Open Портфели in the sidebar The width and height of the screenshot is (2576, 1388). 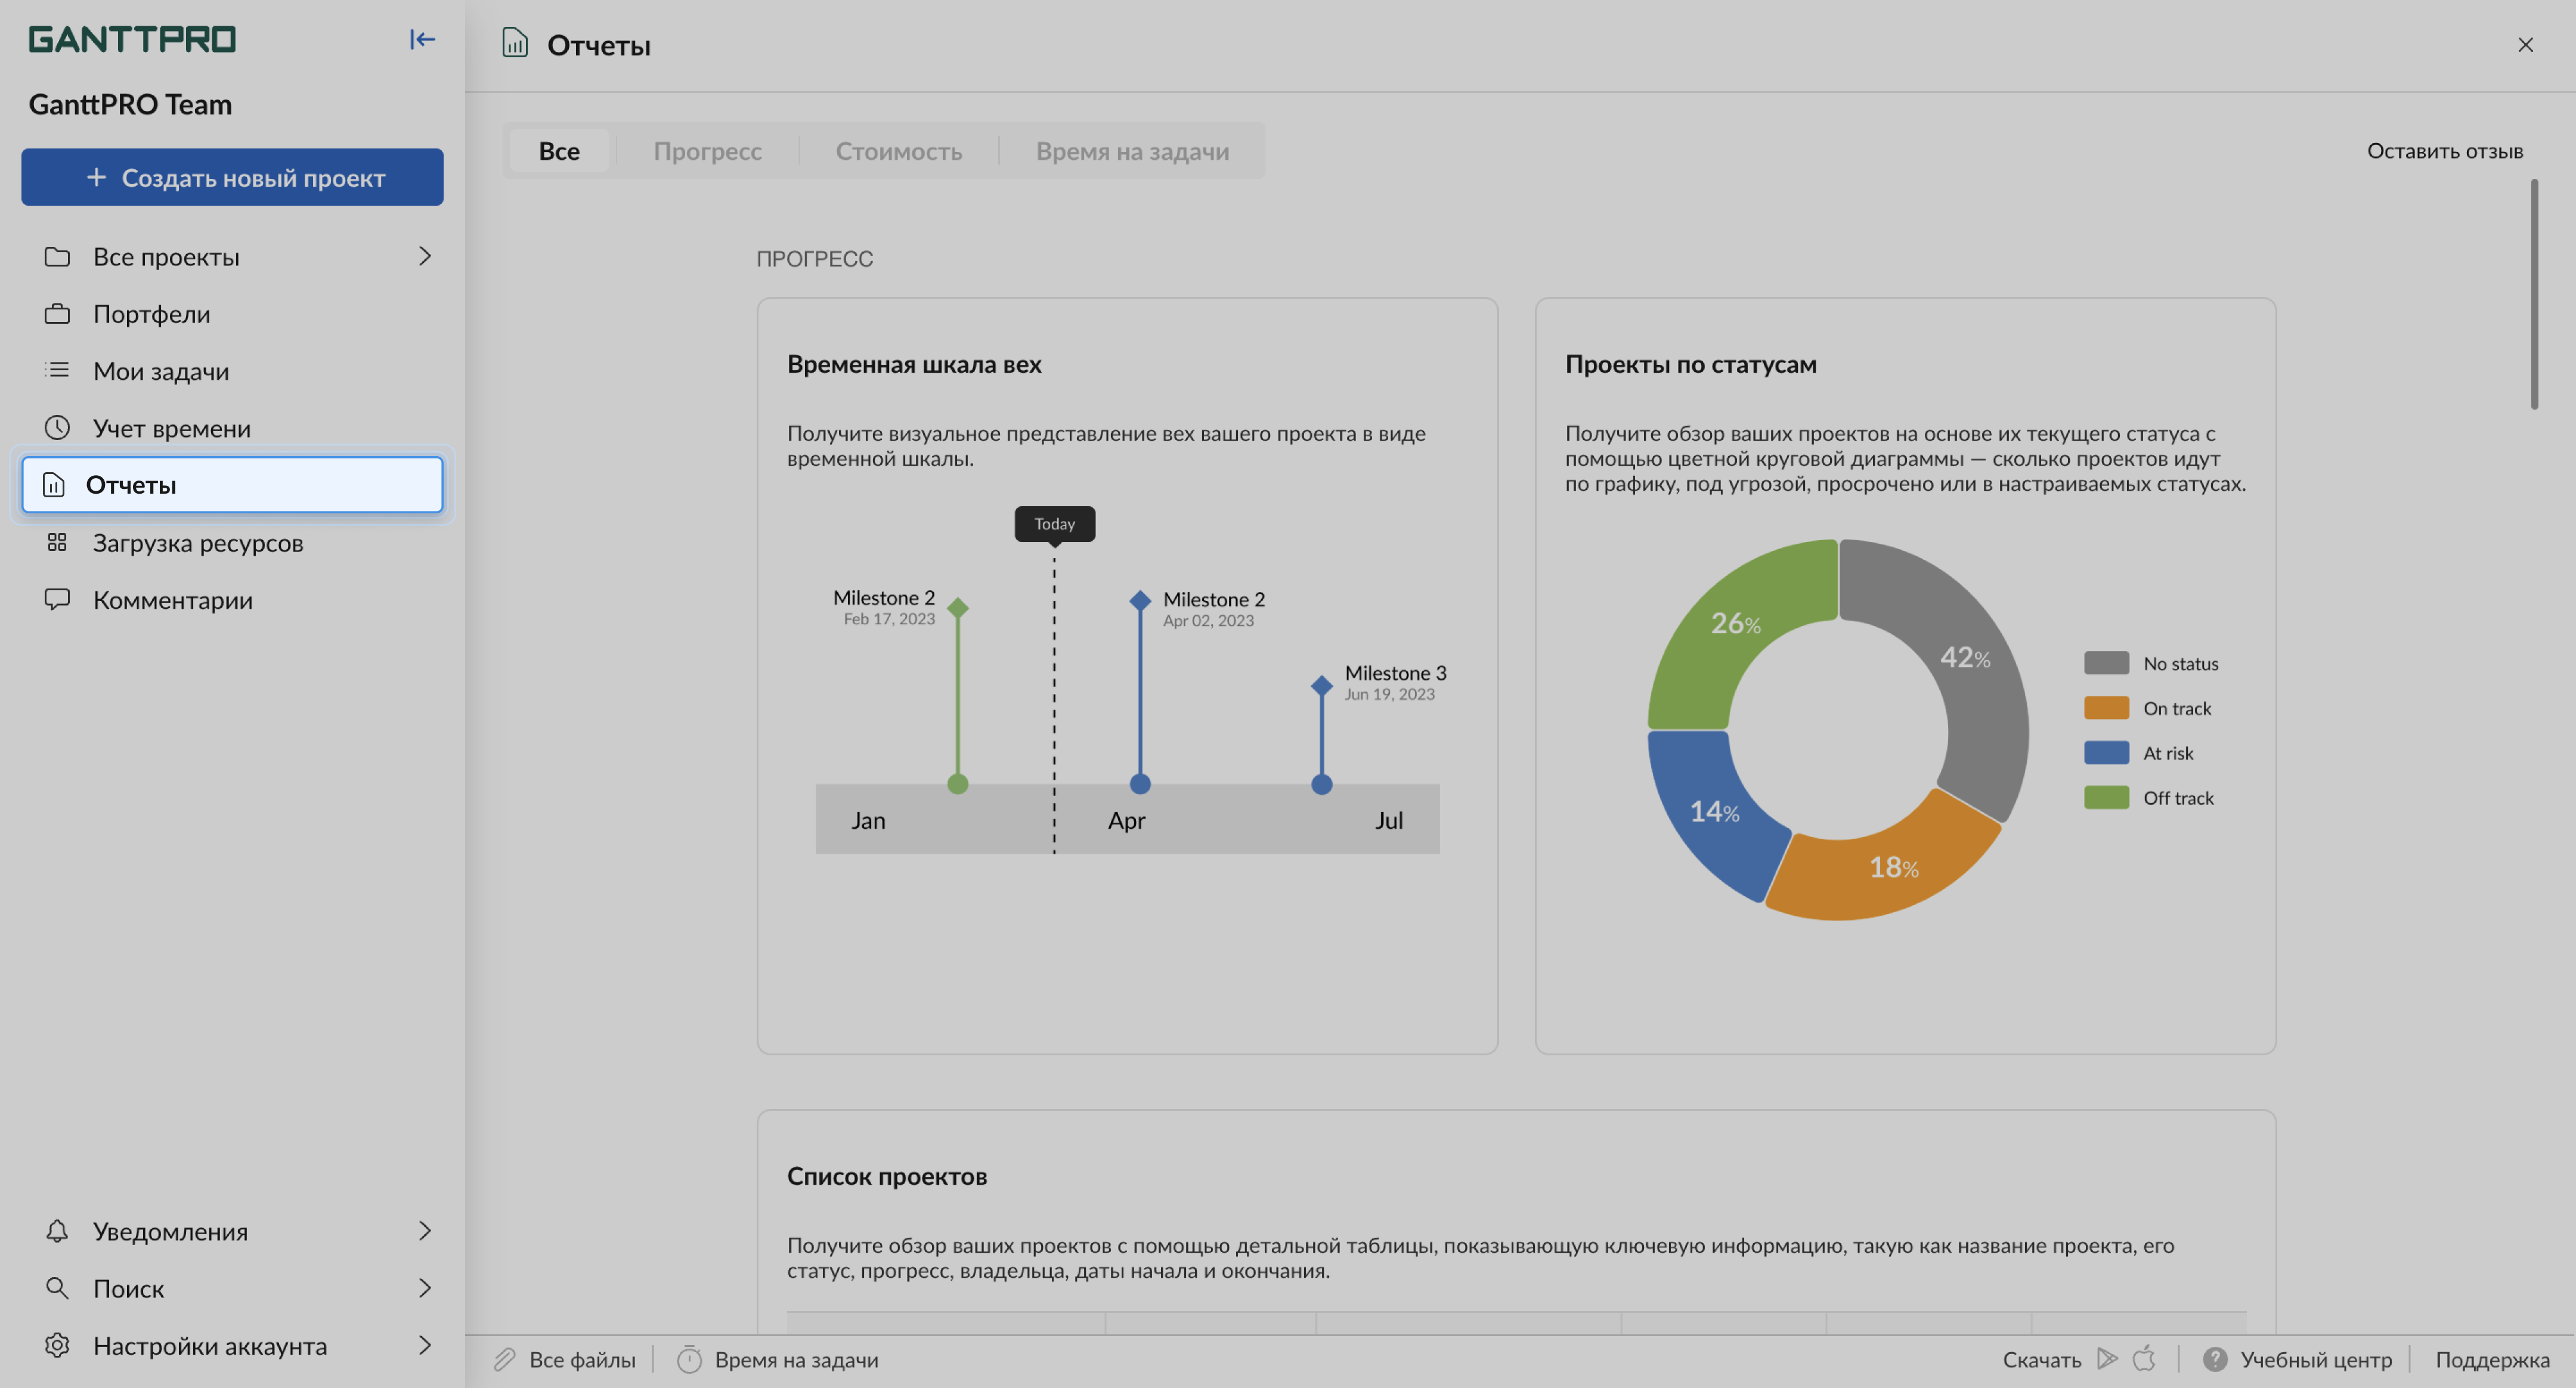(x=232, y=314)
